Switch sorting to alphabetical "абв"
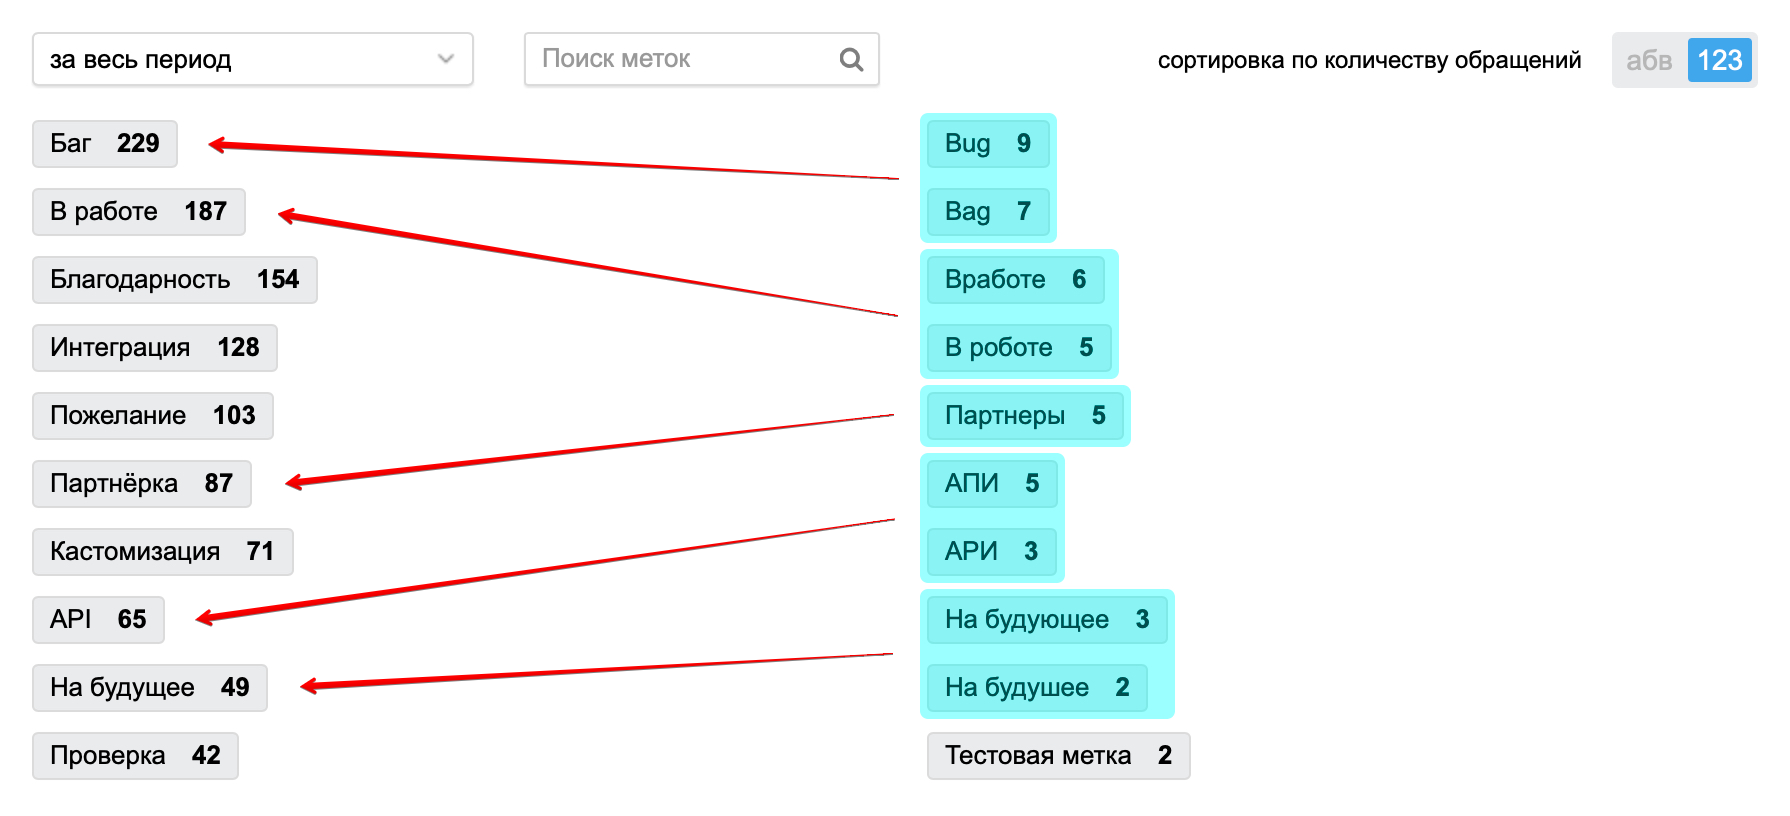The width and height of the screenshot is (1790, 816). click(1649, 61)
